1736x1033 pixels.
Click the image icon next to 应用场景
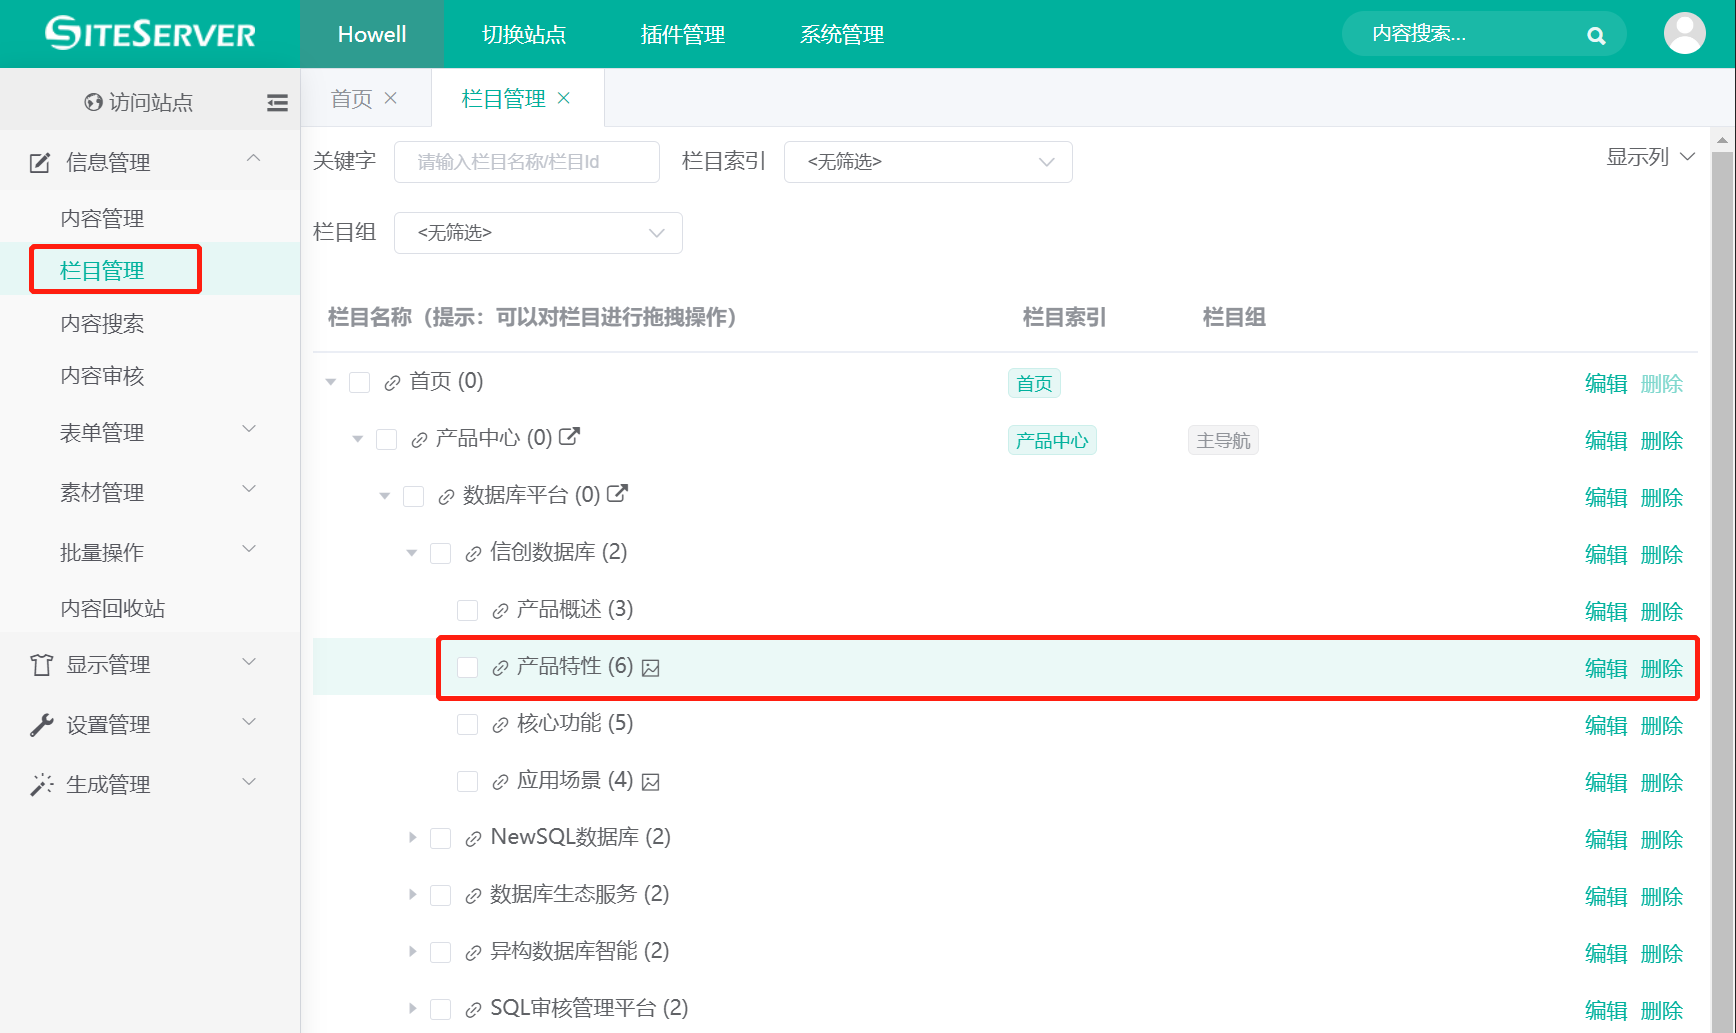[651, 782]
